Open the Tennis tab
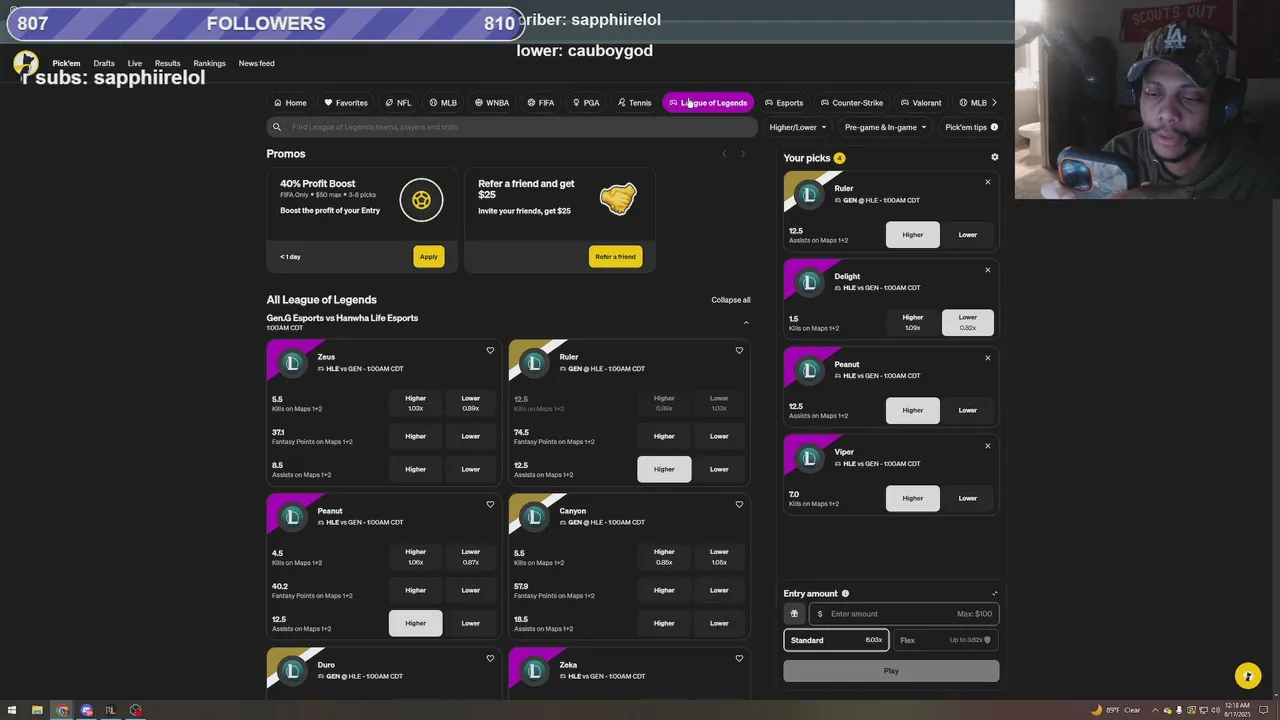The width and height of the screenshot is (1280, 720). point(634,103)
